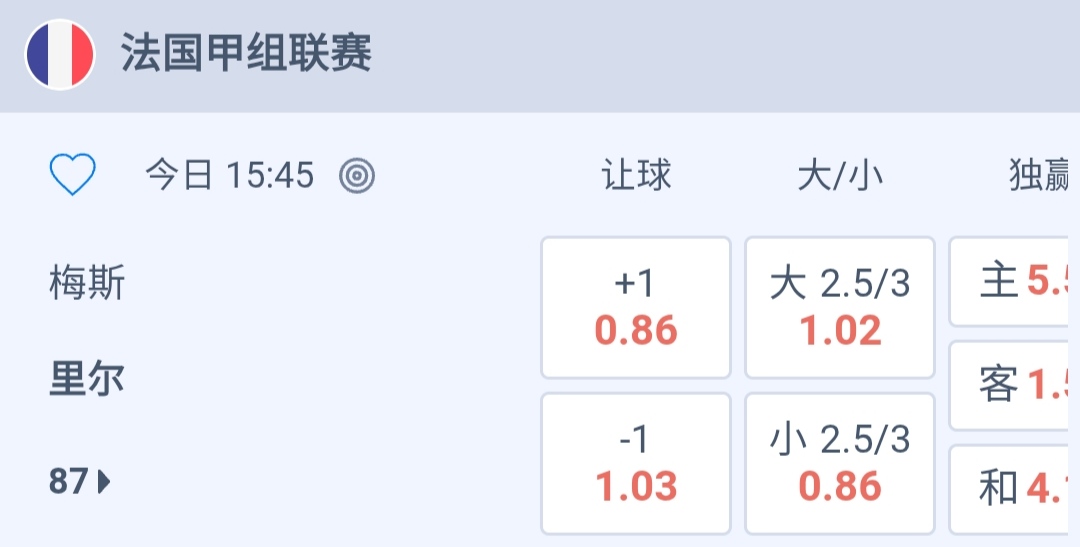
Task: Open the 梅斯 team name
Action: coord(87,284)
